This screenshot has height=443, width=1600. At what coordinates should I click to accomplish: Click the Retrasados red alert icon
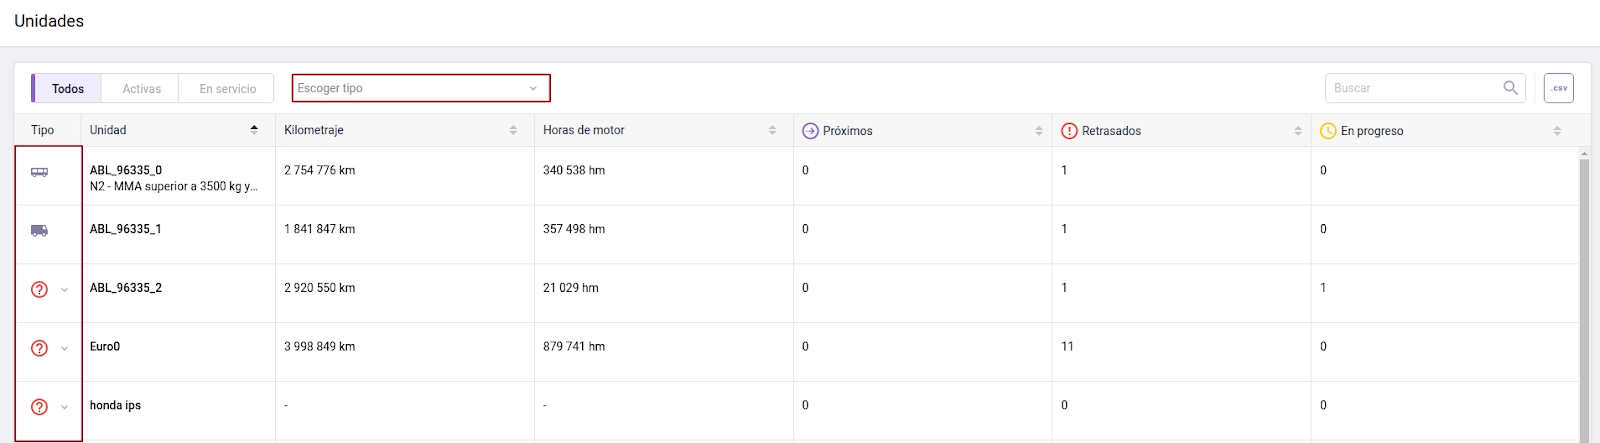coord(1069,131)
